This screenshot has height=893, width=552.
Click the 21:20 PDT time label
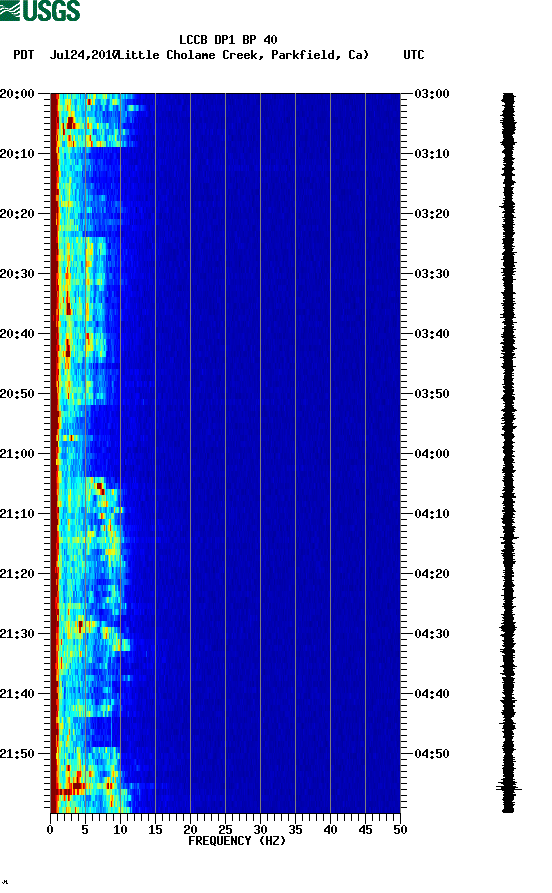coord(17,574)
